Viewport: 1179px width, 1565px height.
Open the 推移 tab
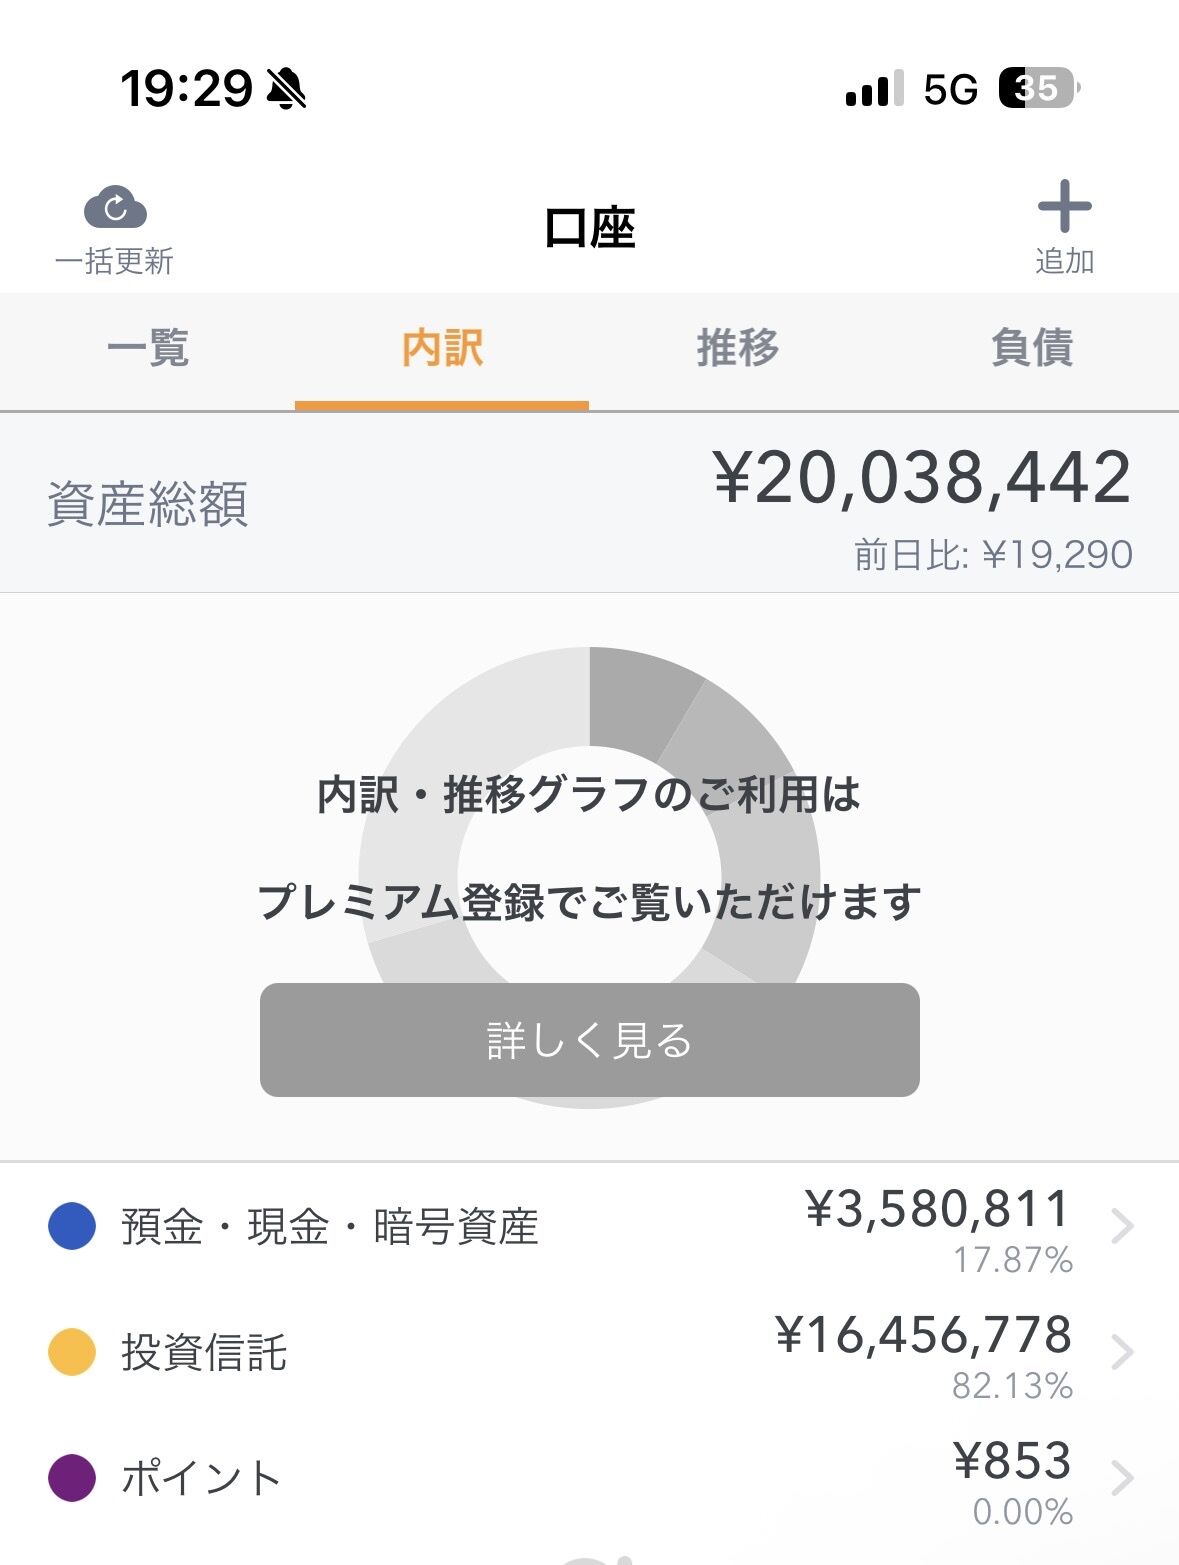[737, 348]
